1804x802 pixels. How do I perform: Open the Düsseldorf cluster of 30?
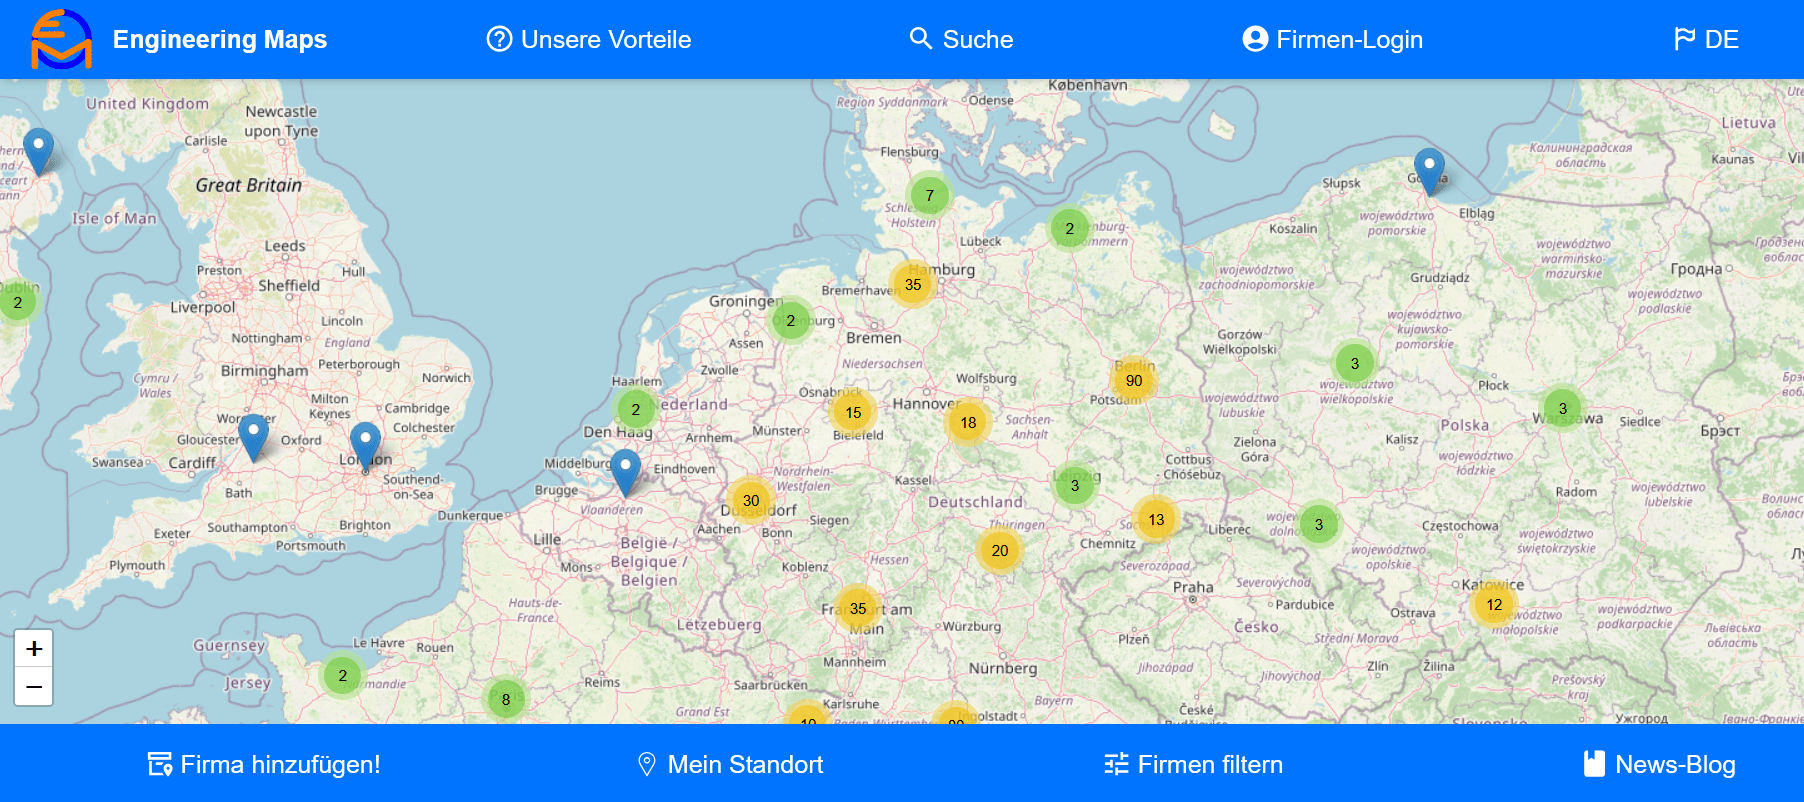[751, 501]
